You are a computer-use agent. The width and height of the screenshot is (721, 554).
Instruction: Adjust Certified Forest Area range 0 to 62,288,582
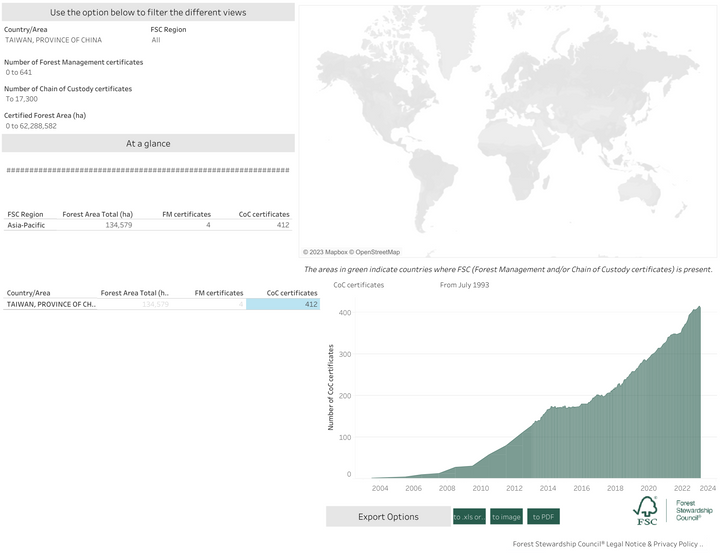[31, 126]
